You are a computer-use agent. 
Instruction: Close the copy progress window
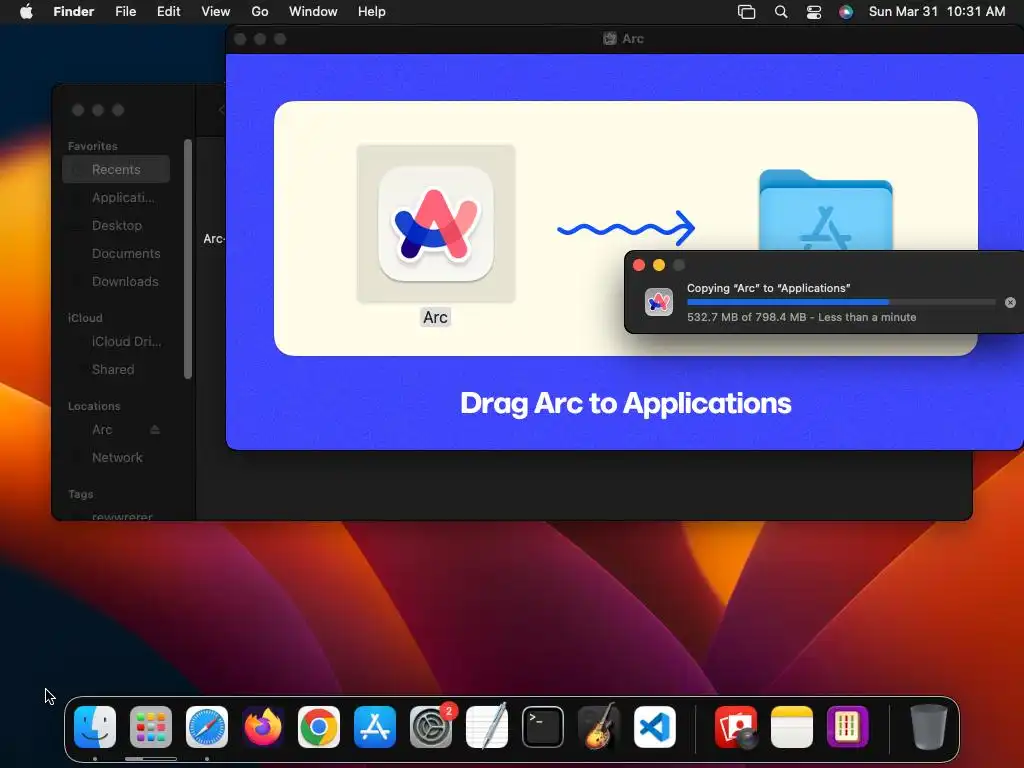[x=639, y=264]
